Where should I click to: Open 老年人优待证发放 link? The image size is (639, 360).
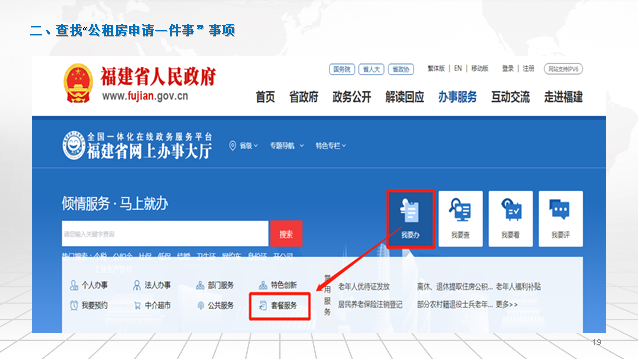tap(364, 287)
